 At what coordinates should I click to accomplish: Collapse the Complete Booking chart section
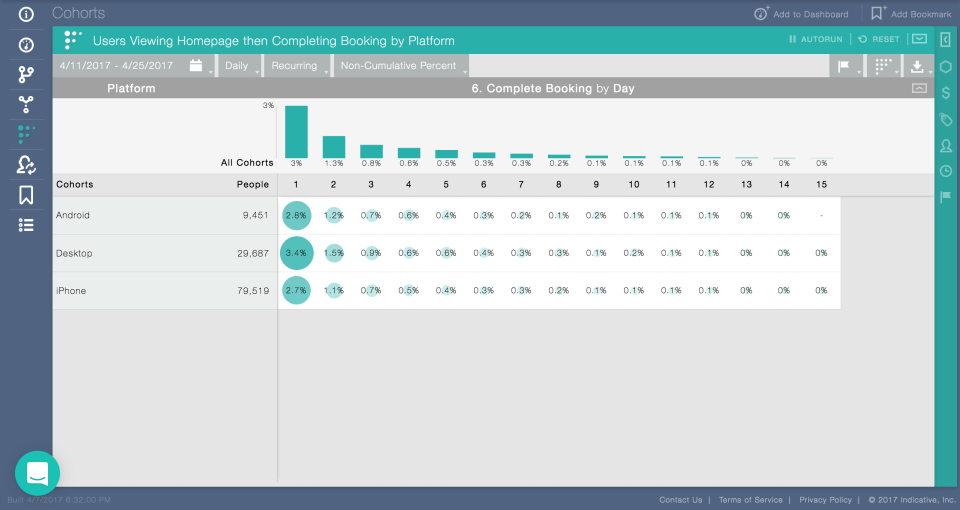919,88
